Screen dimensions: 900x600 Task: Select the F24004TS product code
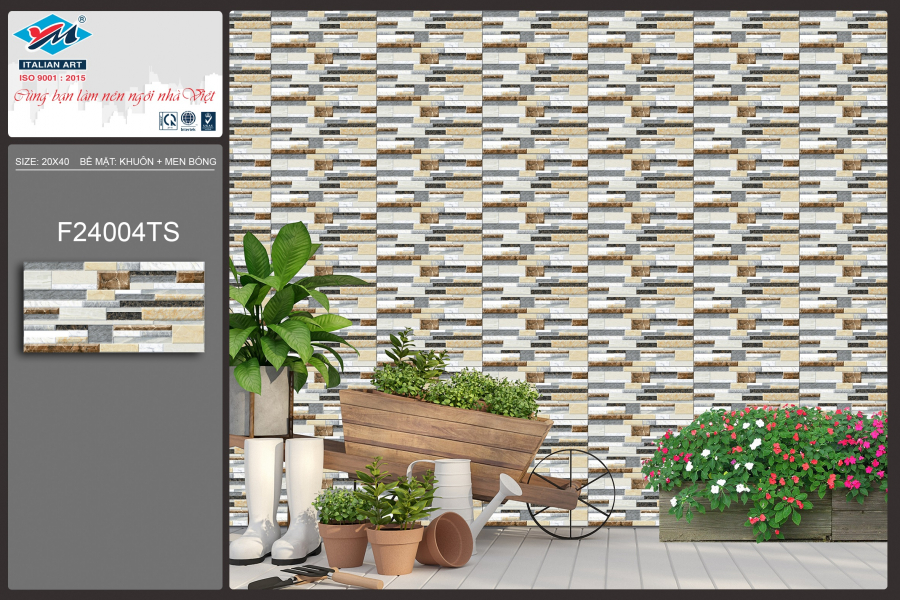coord(118,232)
